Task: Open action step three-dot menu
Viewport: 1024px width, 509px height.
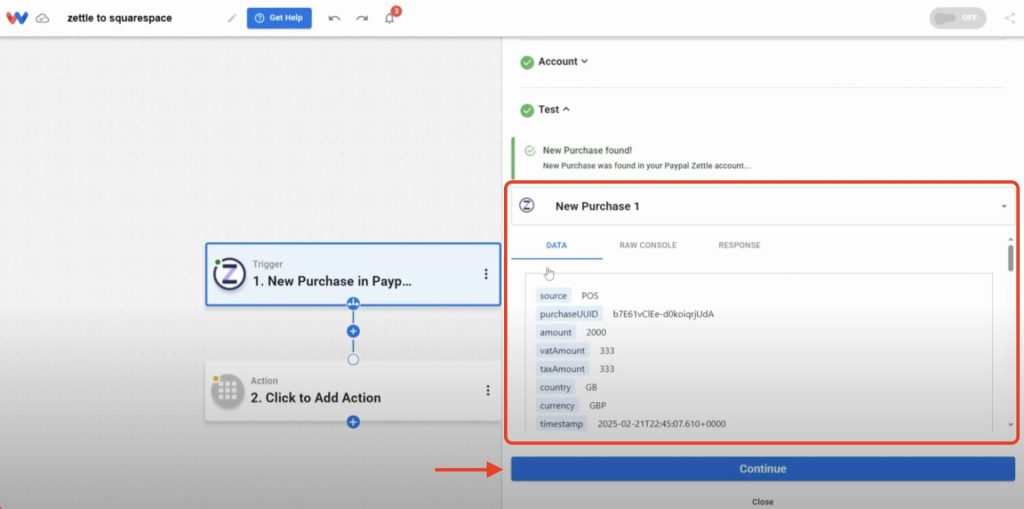Action: click(x=488, y=390)
